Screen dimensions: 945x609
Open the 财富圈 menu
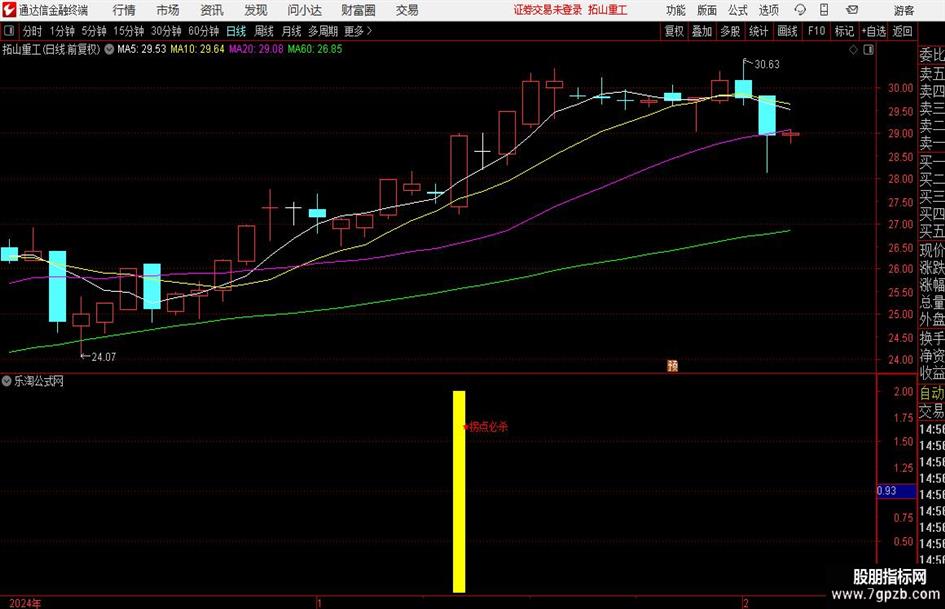pos(358,10)
